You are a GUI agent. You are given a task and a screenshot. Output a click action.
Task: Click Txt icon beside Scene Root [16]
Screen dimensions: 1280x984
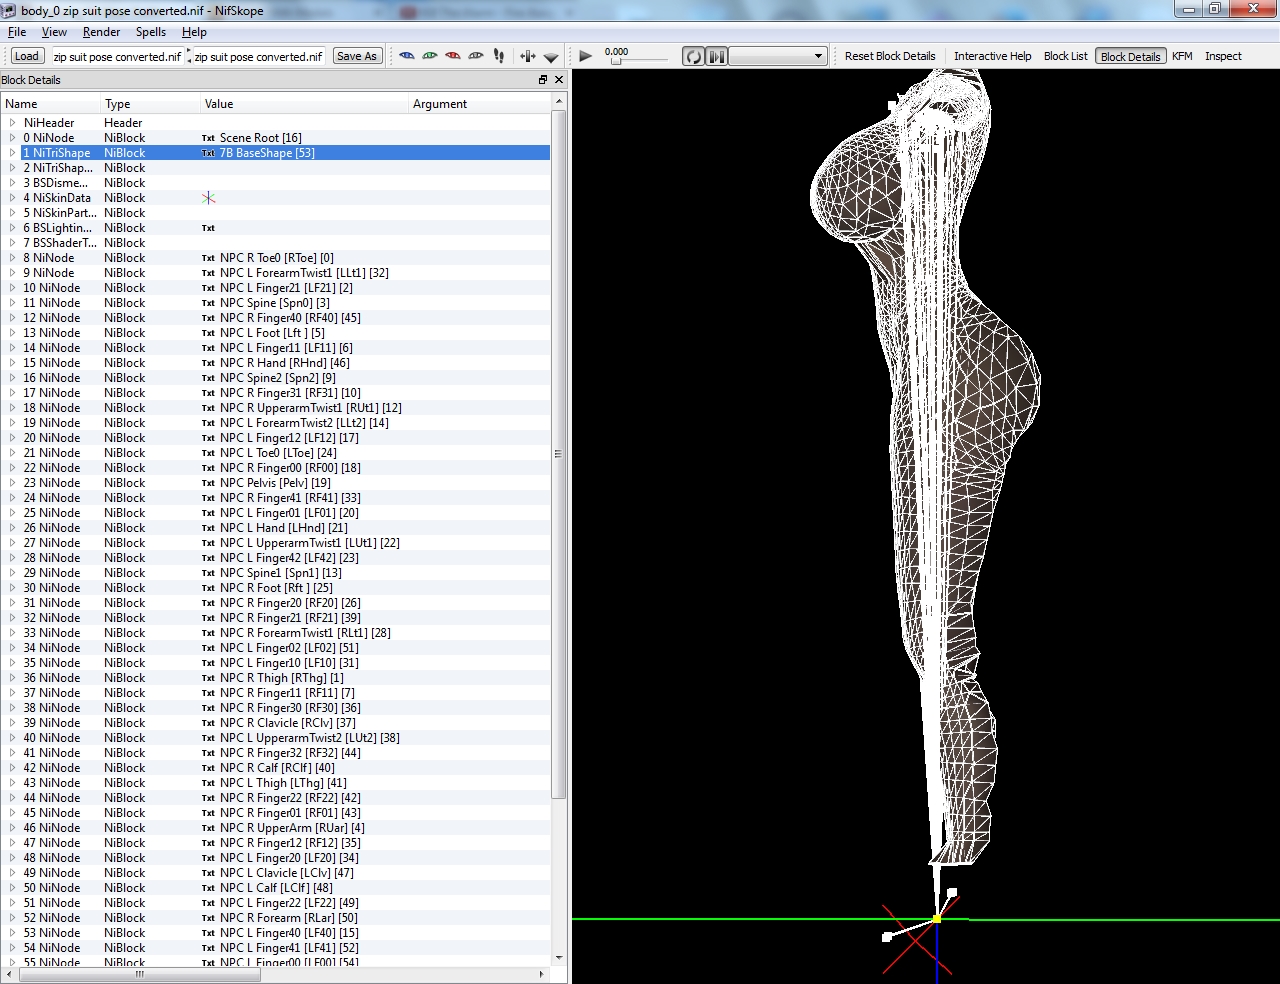[208, 138]
